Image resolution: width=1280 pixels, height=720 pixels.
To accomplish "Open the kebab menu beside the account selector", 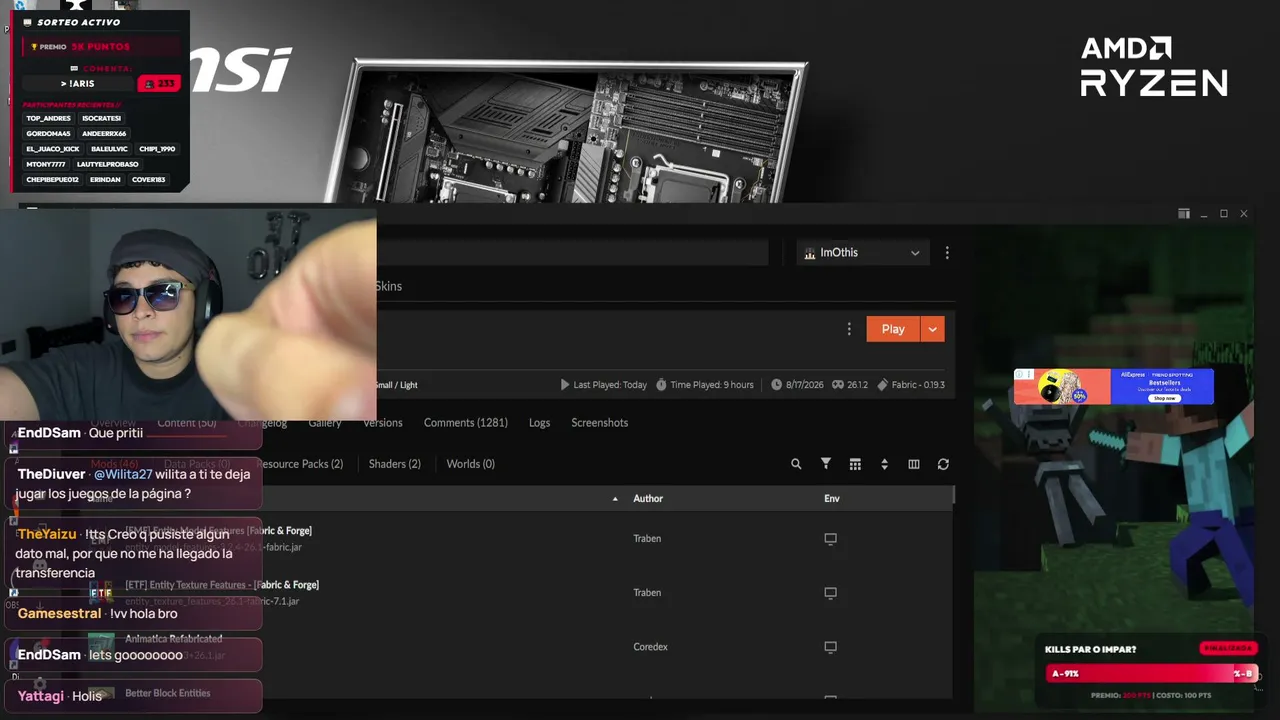I will click(947, 253).
